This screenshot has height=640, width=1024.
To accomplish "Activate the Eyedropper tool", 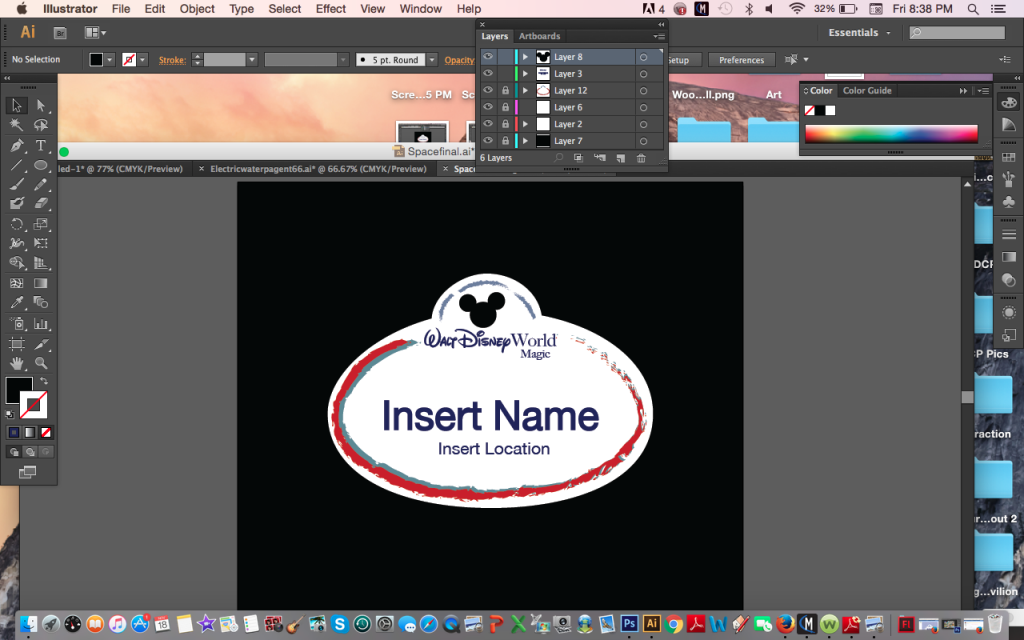I will point(16,303).
